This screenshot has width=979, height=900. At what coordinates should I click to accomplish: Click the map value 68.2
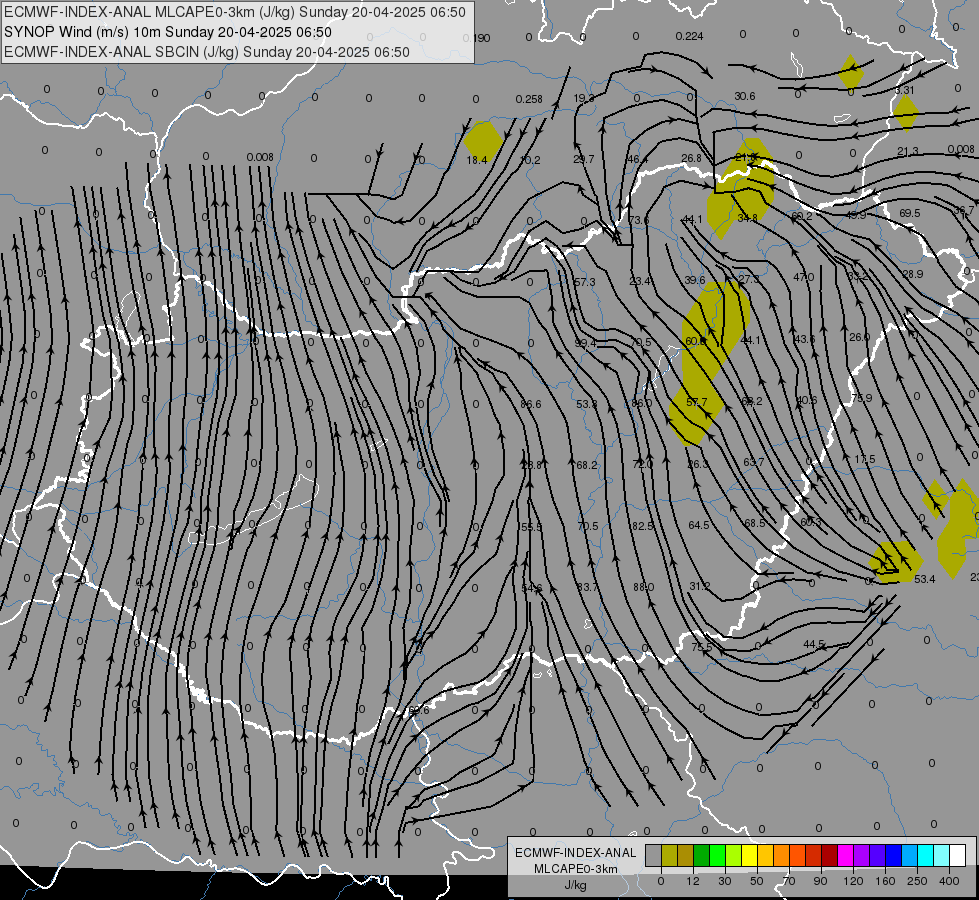tap(587, 465)
